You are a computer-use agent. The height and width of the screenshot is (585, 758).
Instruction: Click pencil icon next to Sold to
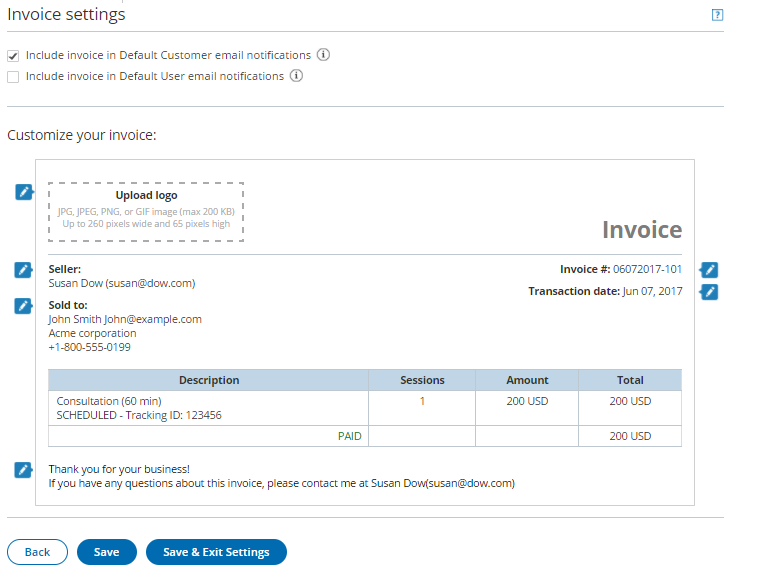24,306
